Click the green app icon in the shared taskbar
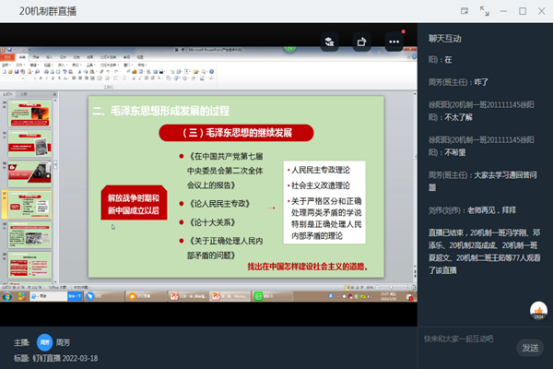 [259, 296]
